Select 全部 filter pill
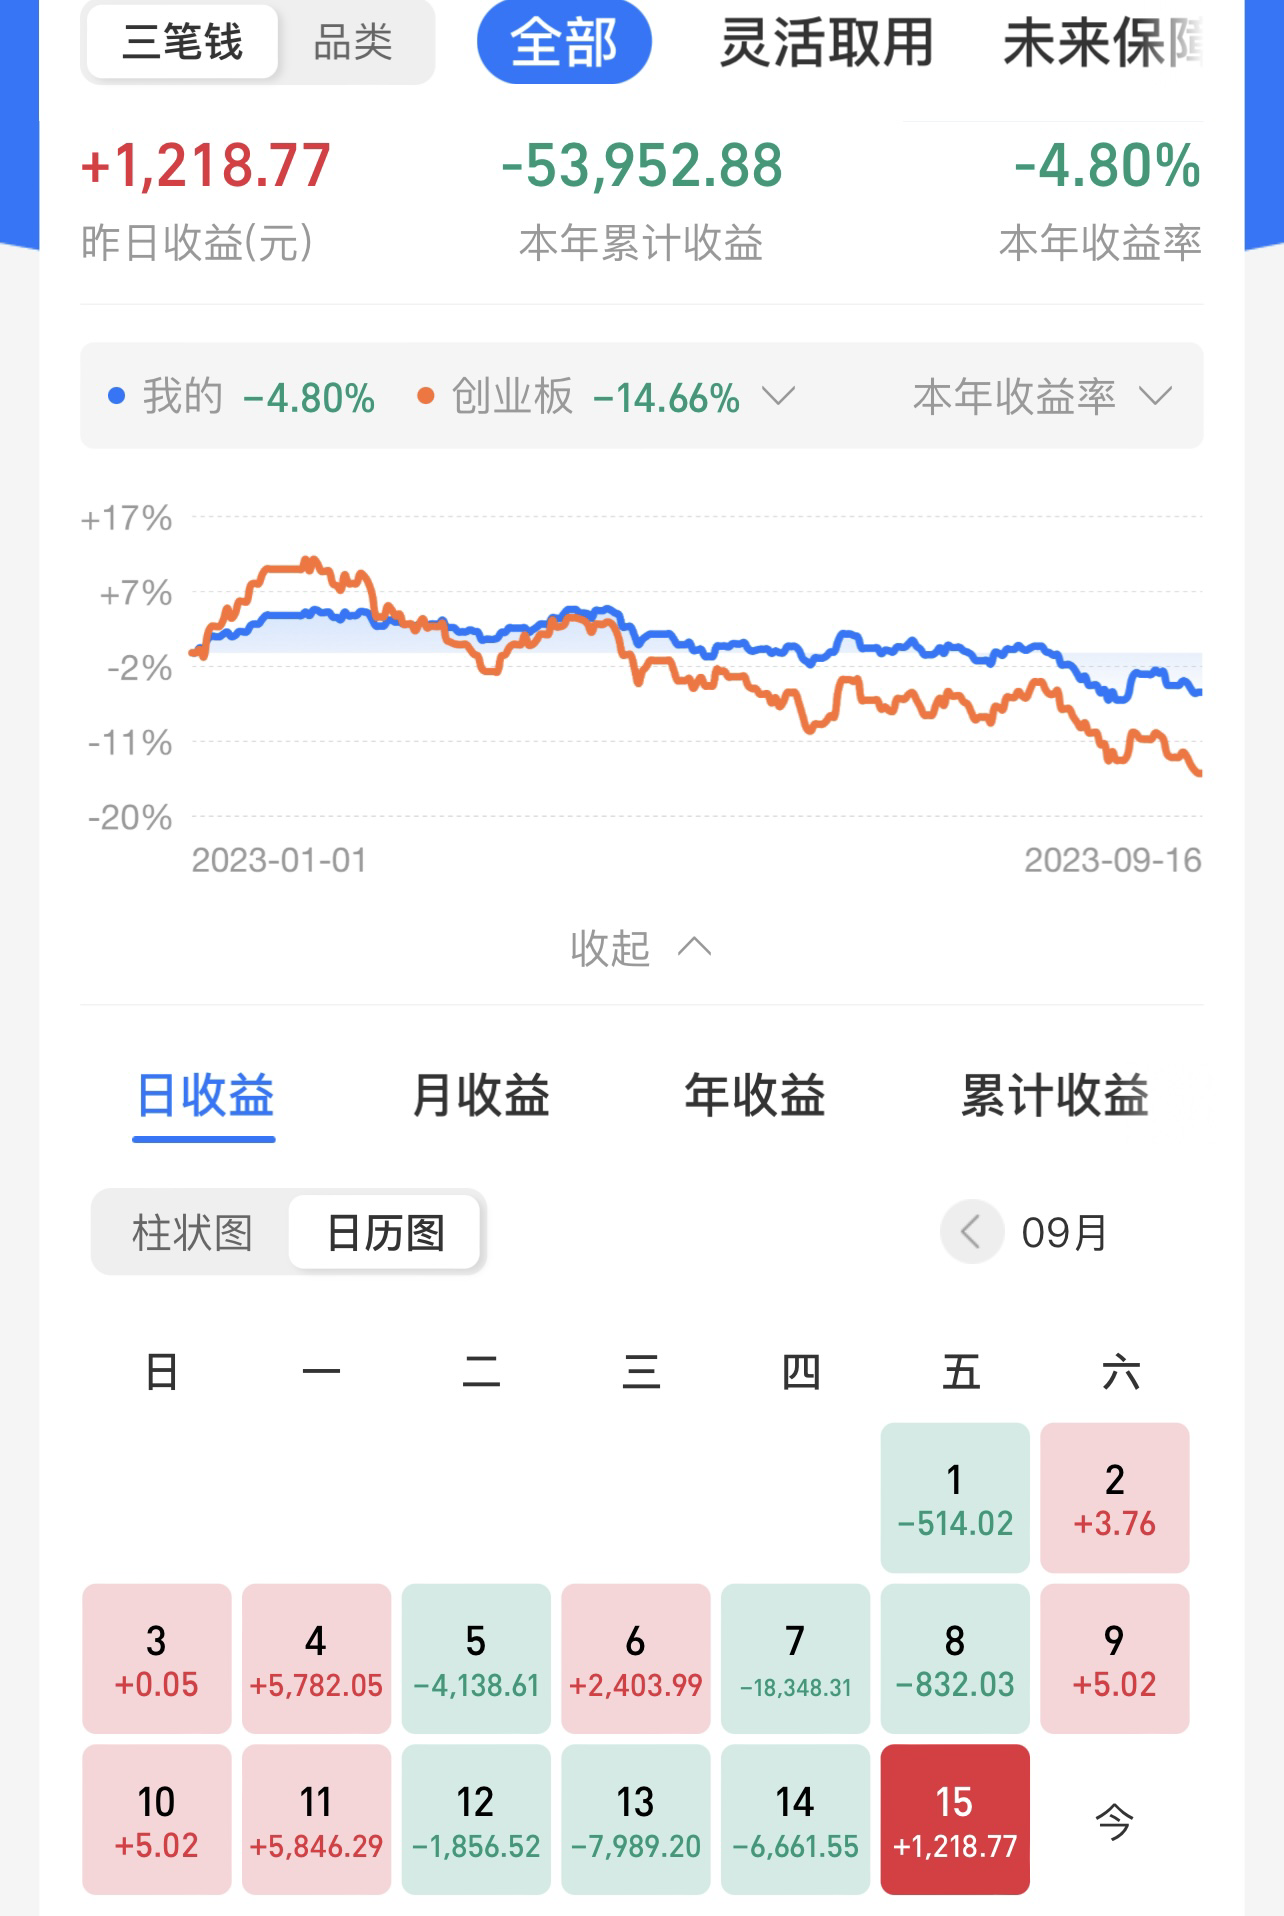 [564, 42]
